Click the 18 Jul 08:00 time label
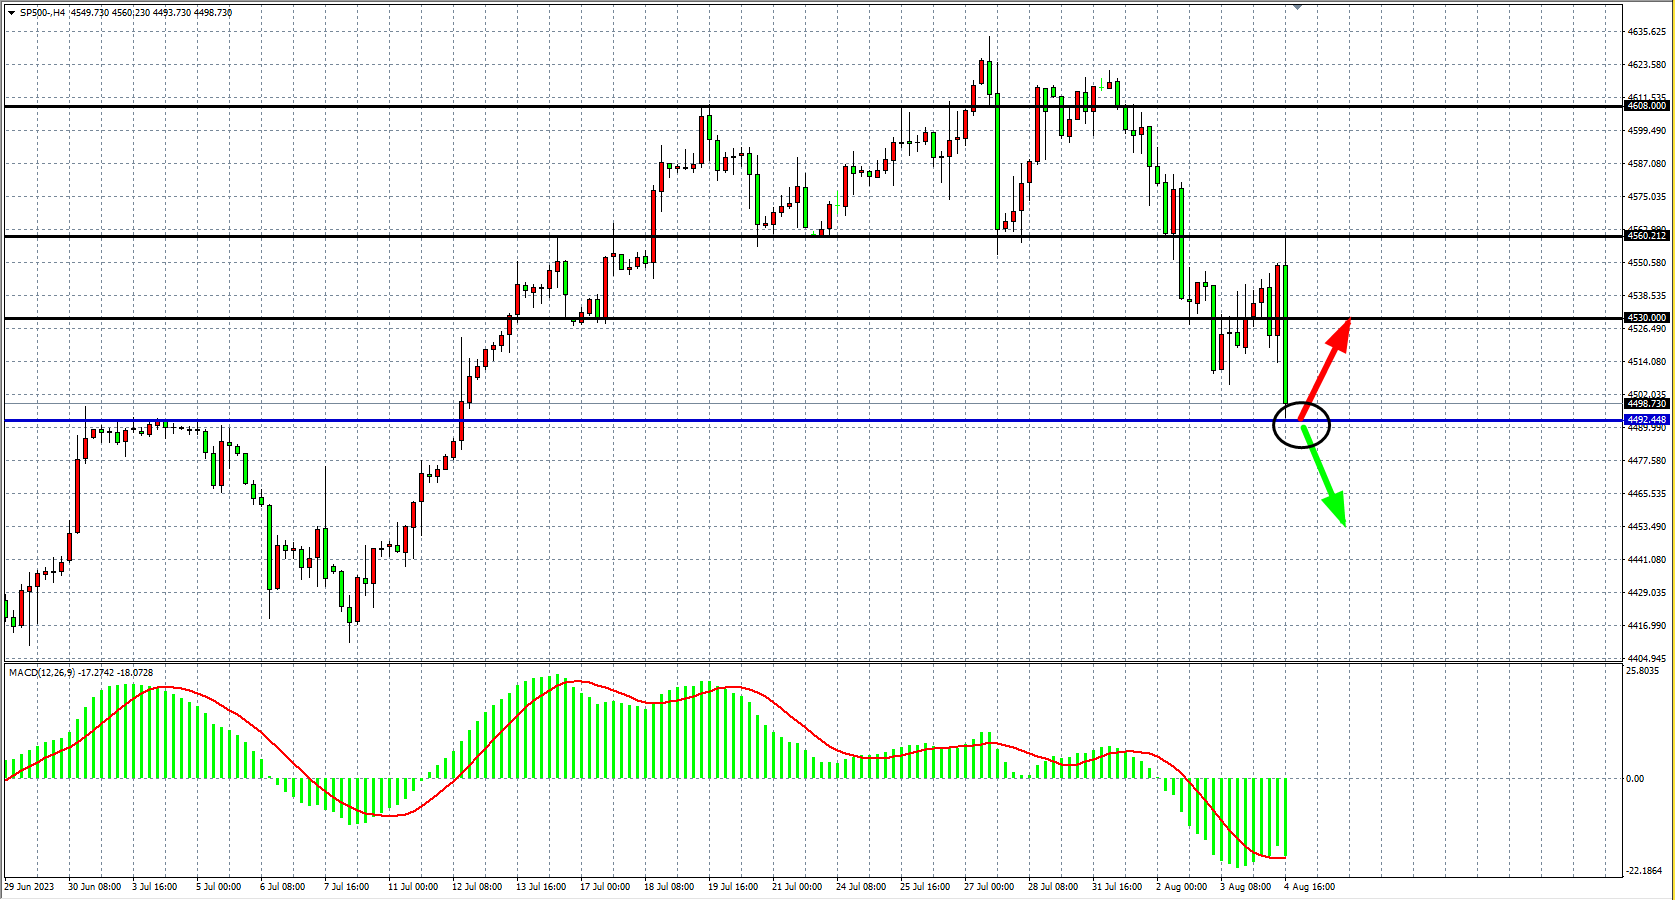The width and height of the screenshot is (1675, 900). click(669, 887)
